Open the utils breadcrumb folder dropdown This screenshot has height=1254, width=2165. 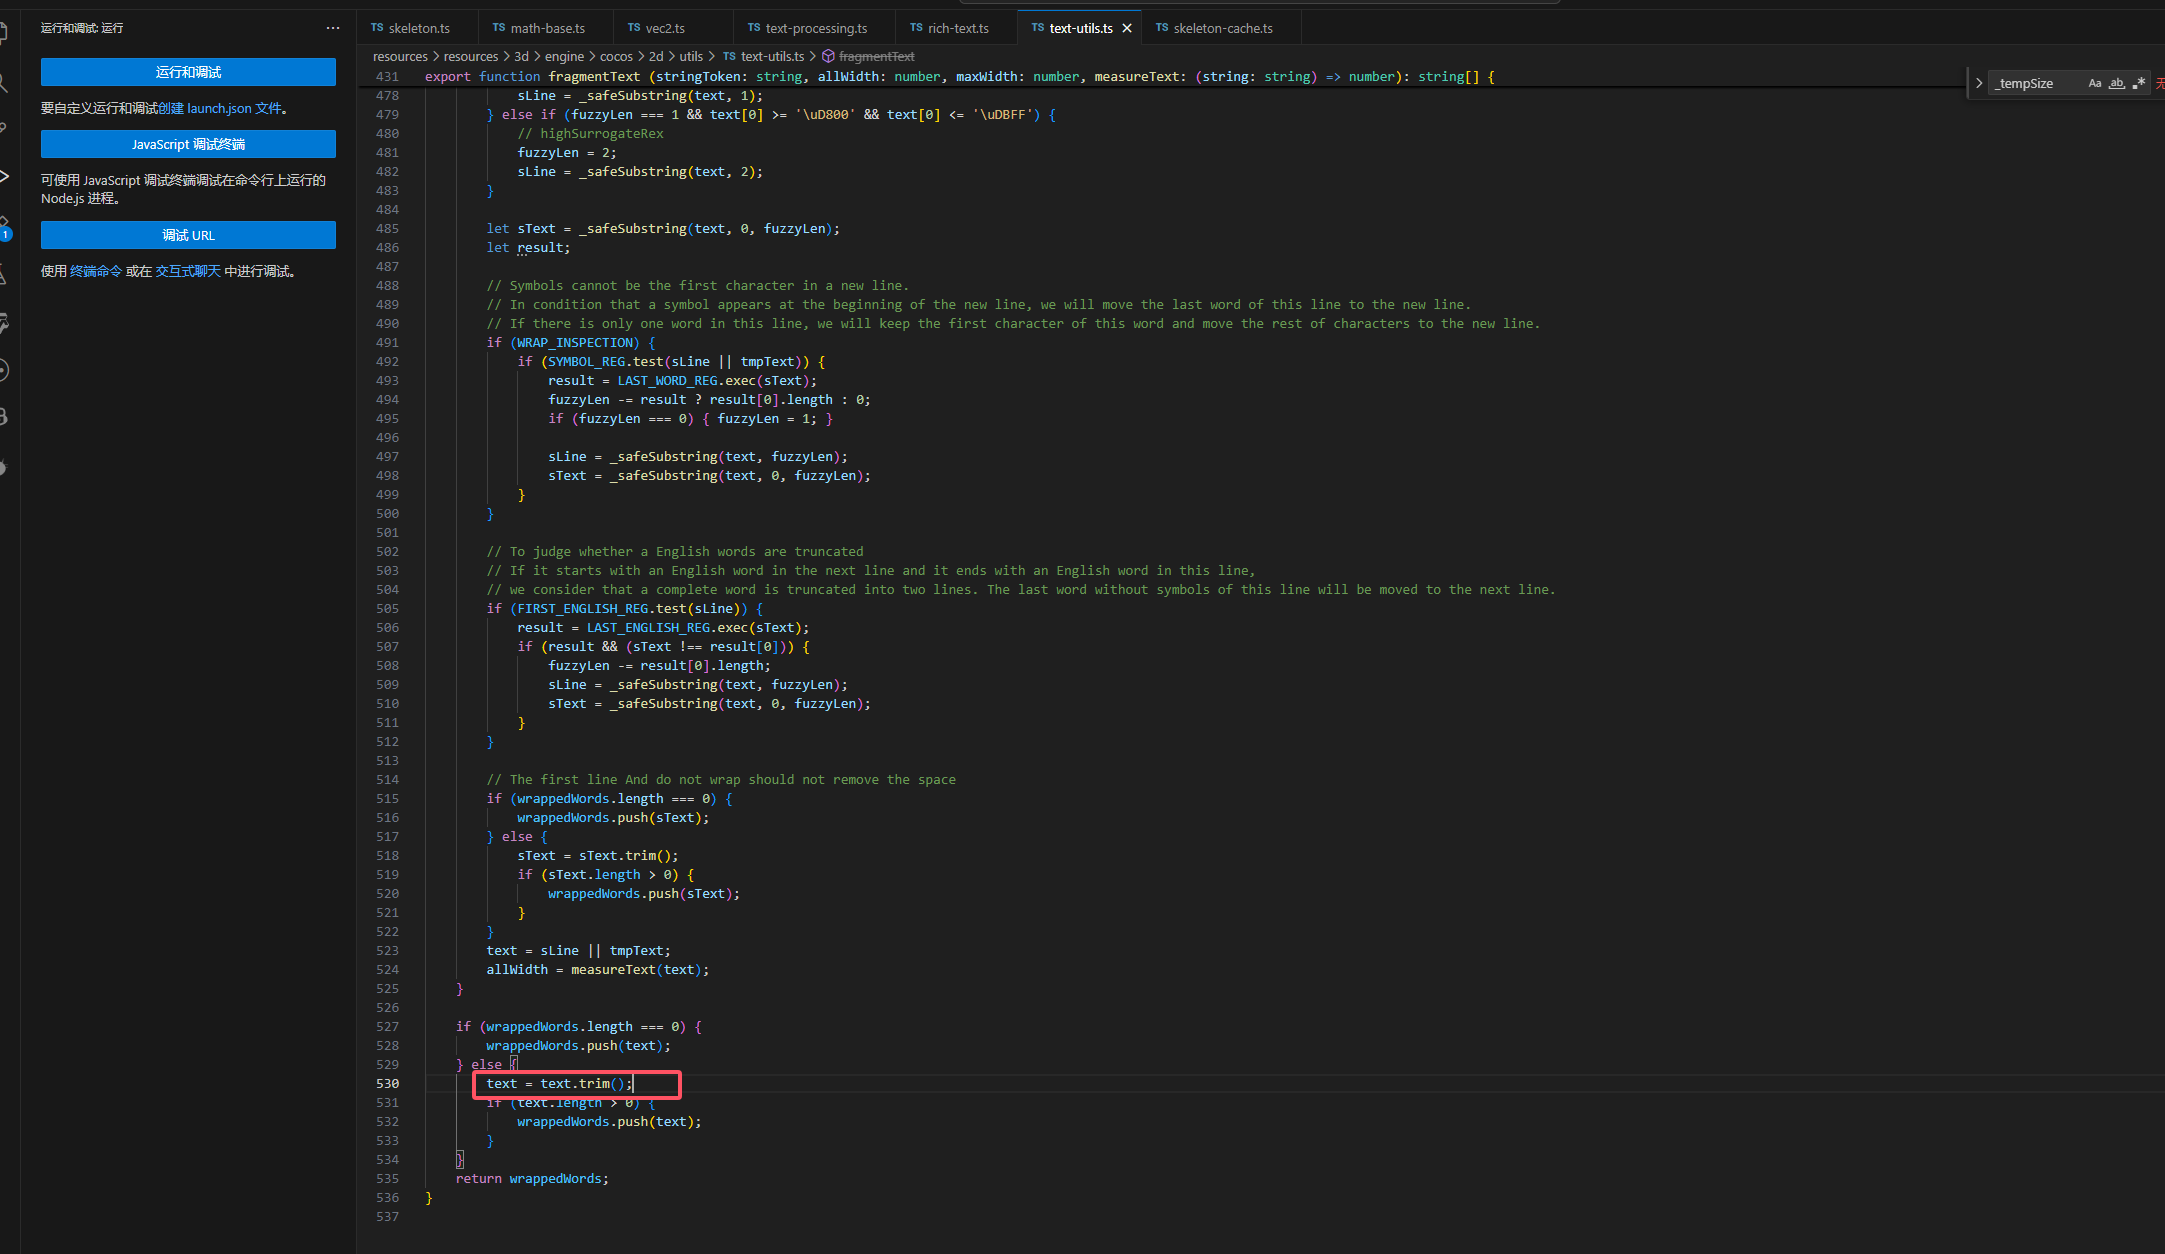(x=691, y=57)
